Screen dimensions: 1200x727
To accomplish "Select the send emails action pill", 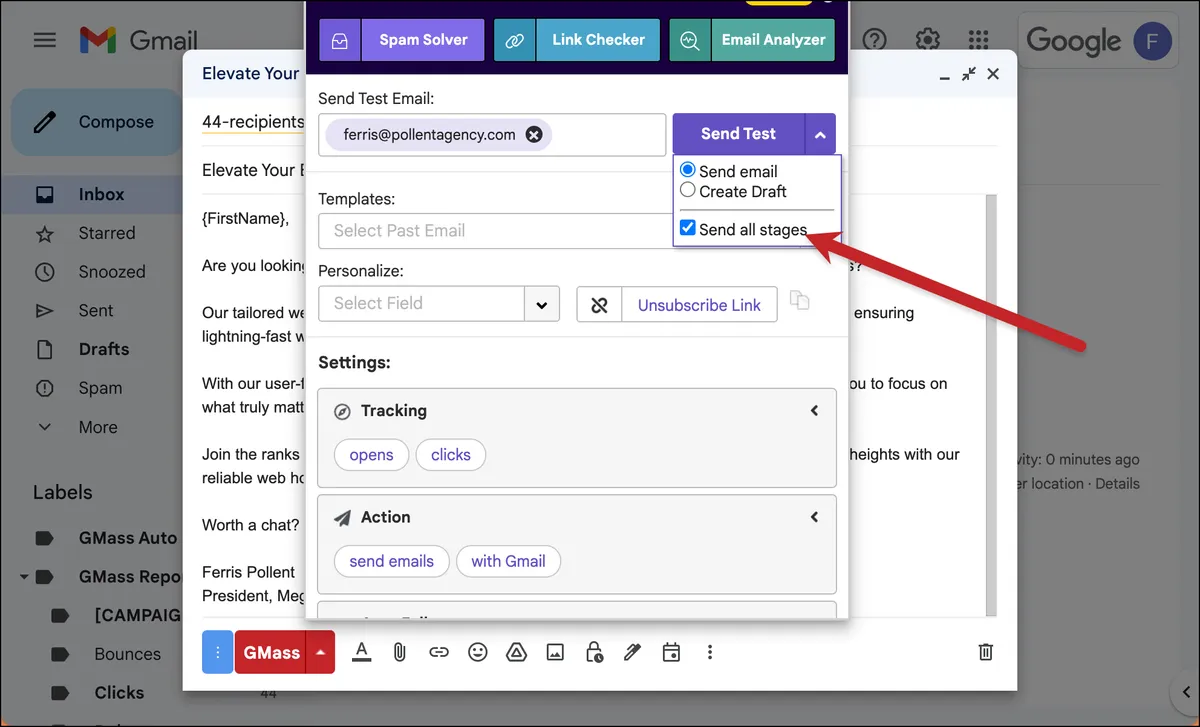I will (x=391, y=561).
